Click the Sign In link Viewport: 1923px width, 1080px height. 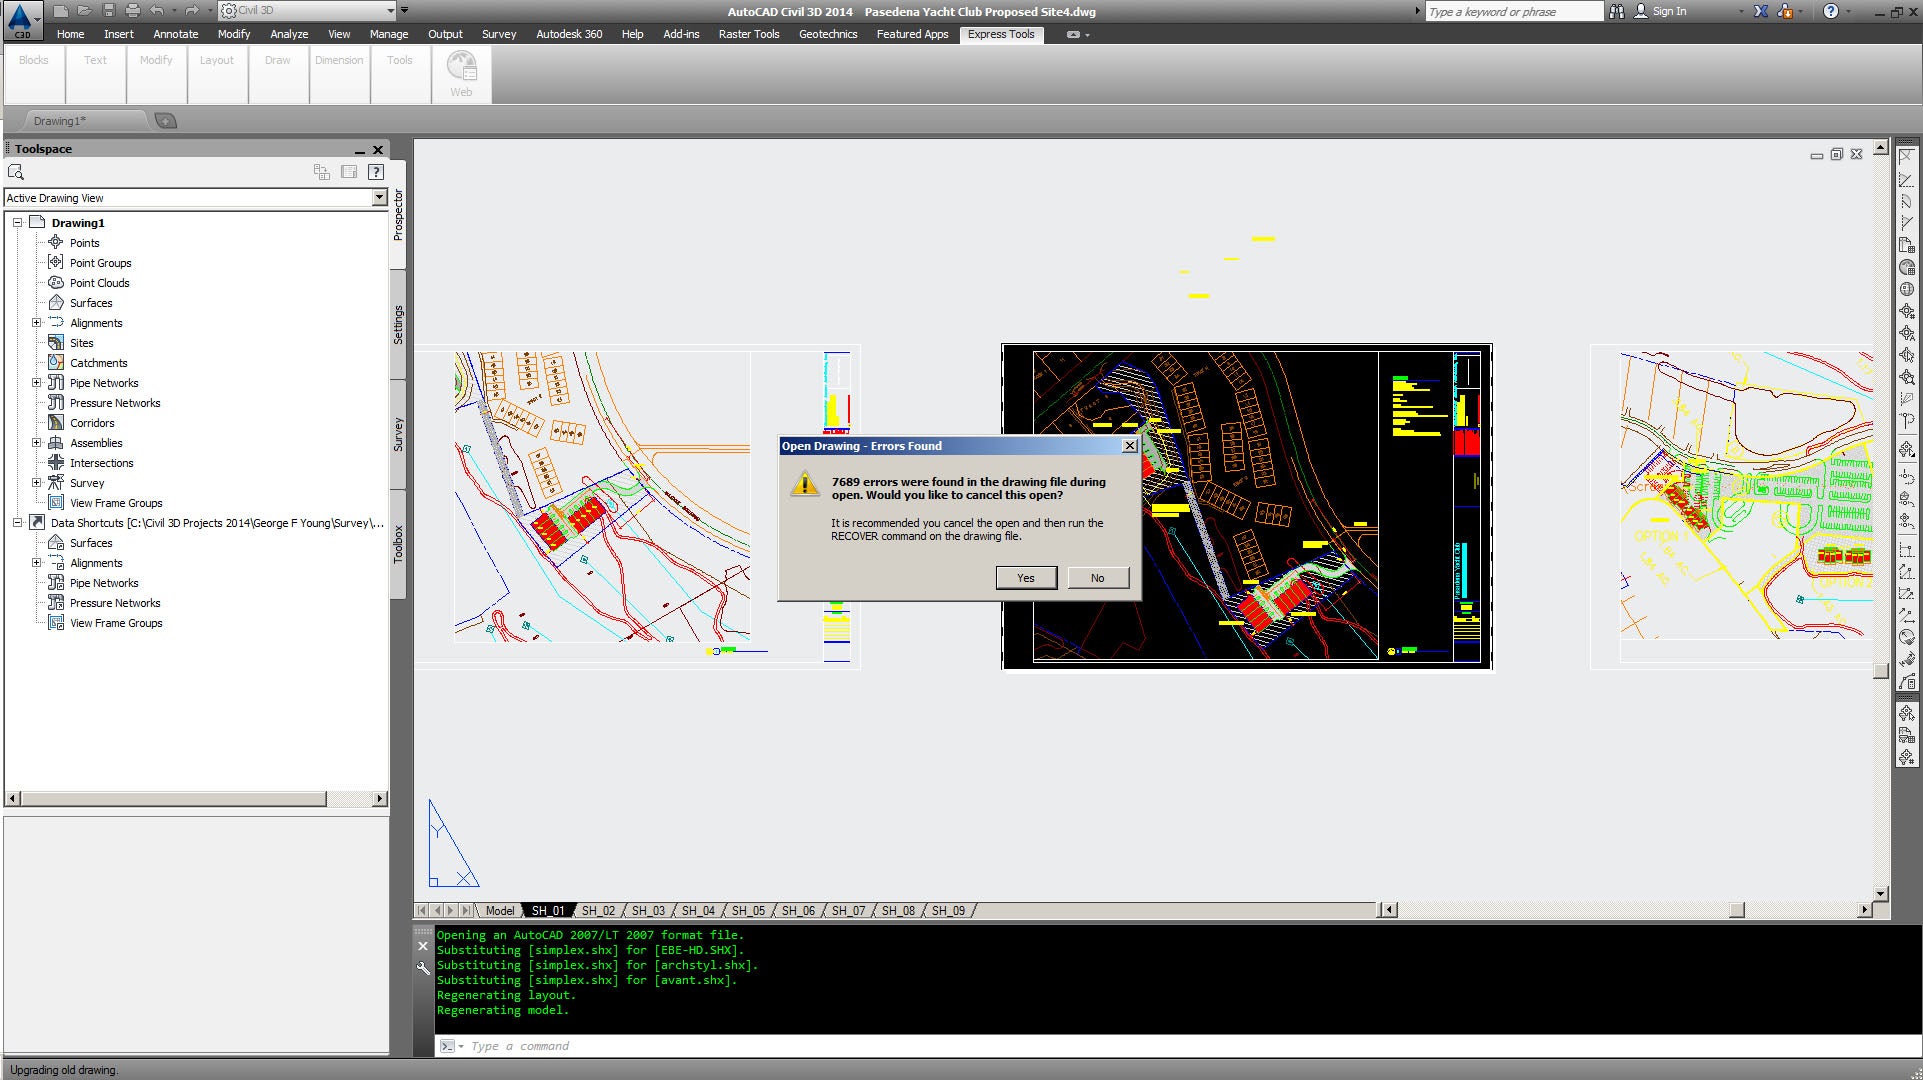click(1669, 11)
